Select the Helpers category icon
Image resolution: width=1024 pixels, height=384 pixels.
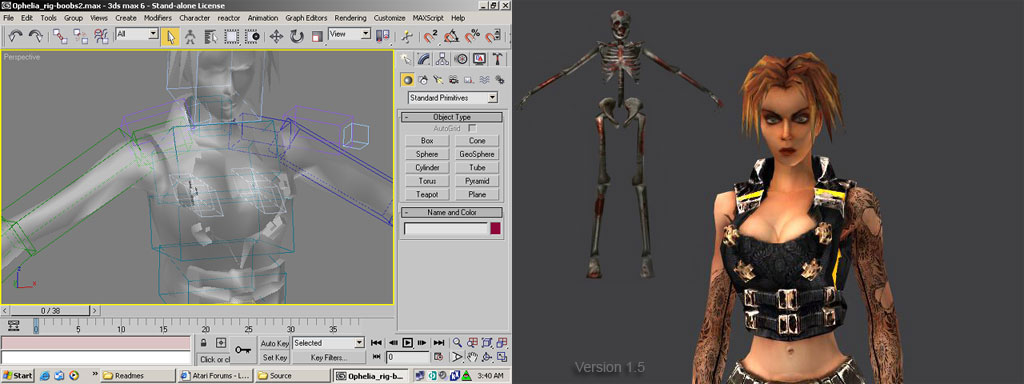(x=468, y=80)
